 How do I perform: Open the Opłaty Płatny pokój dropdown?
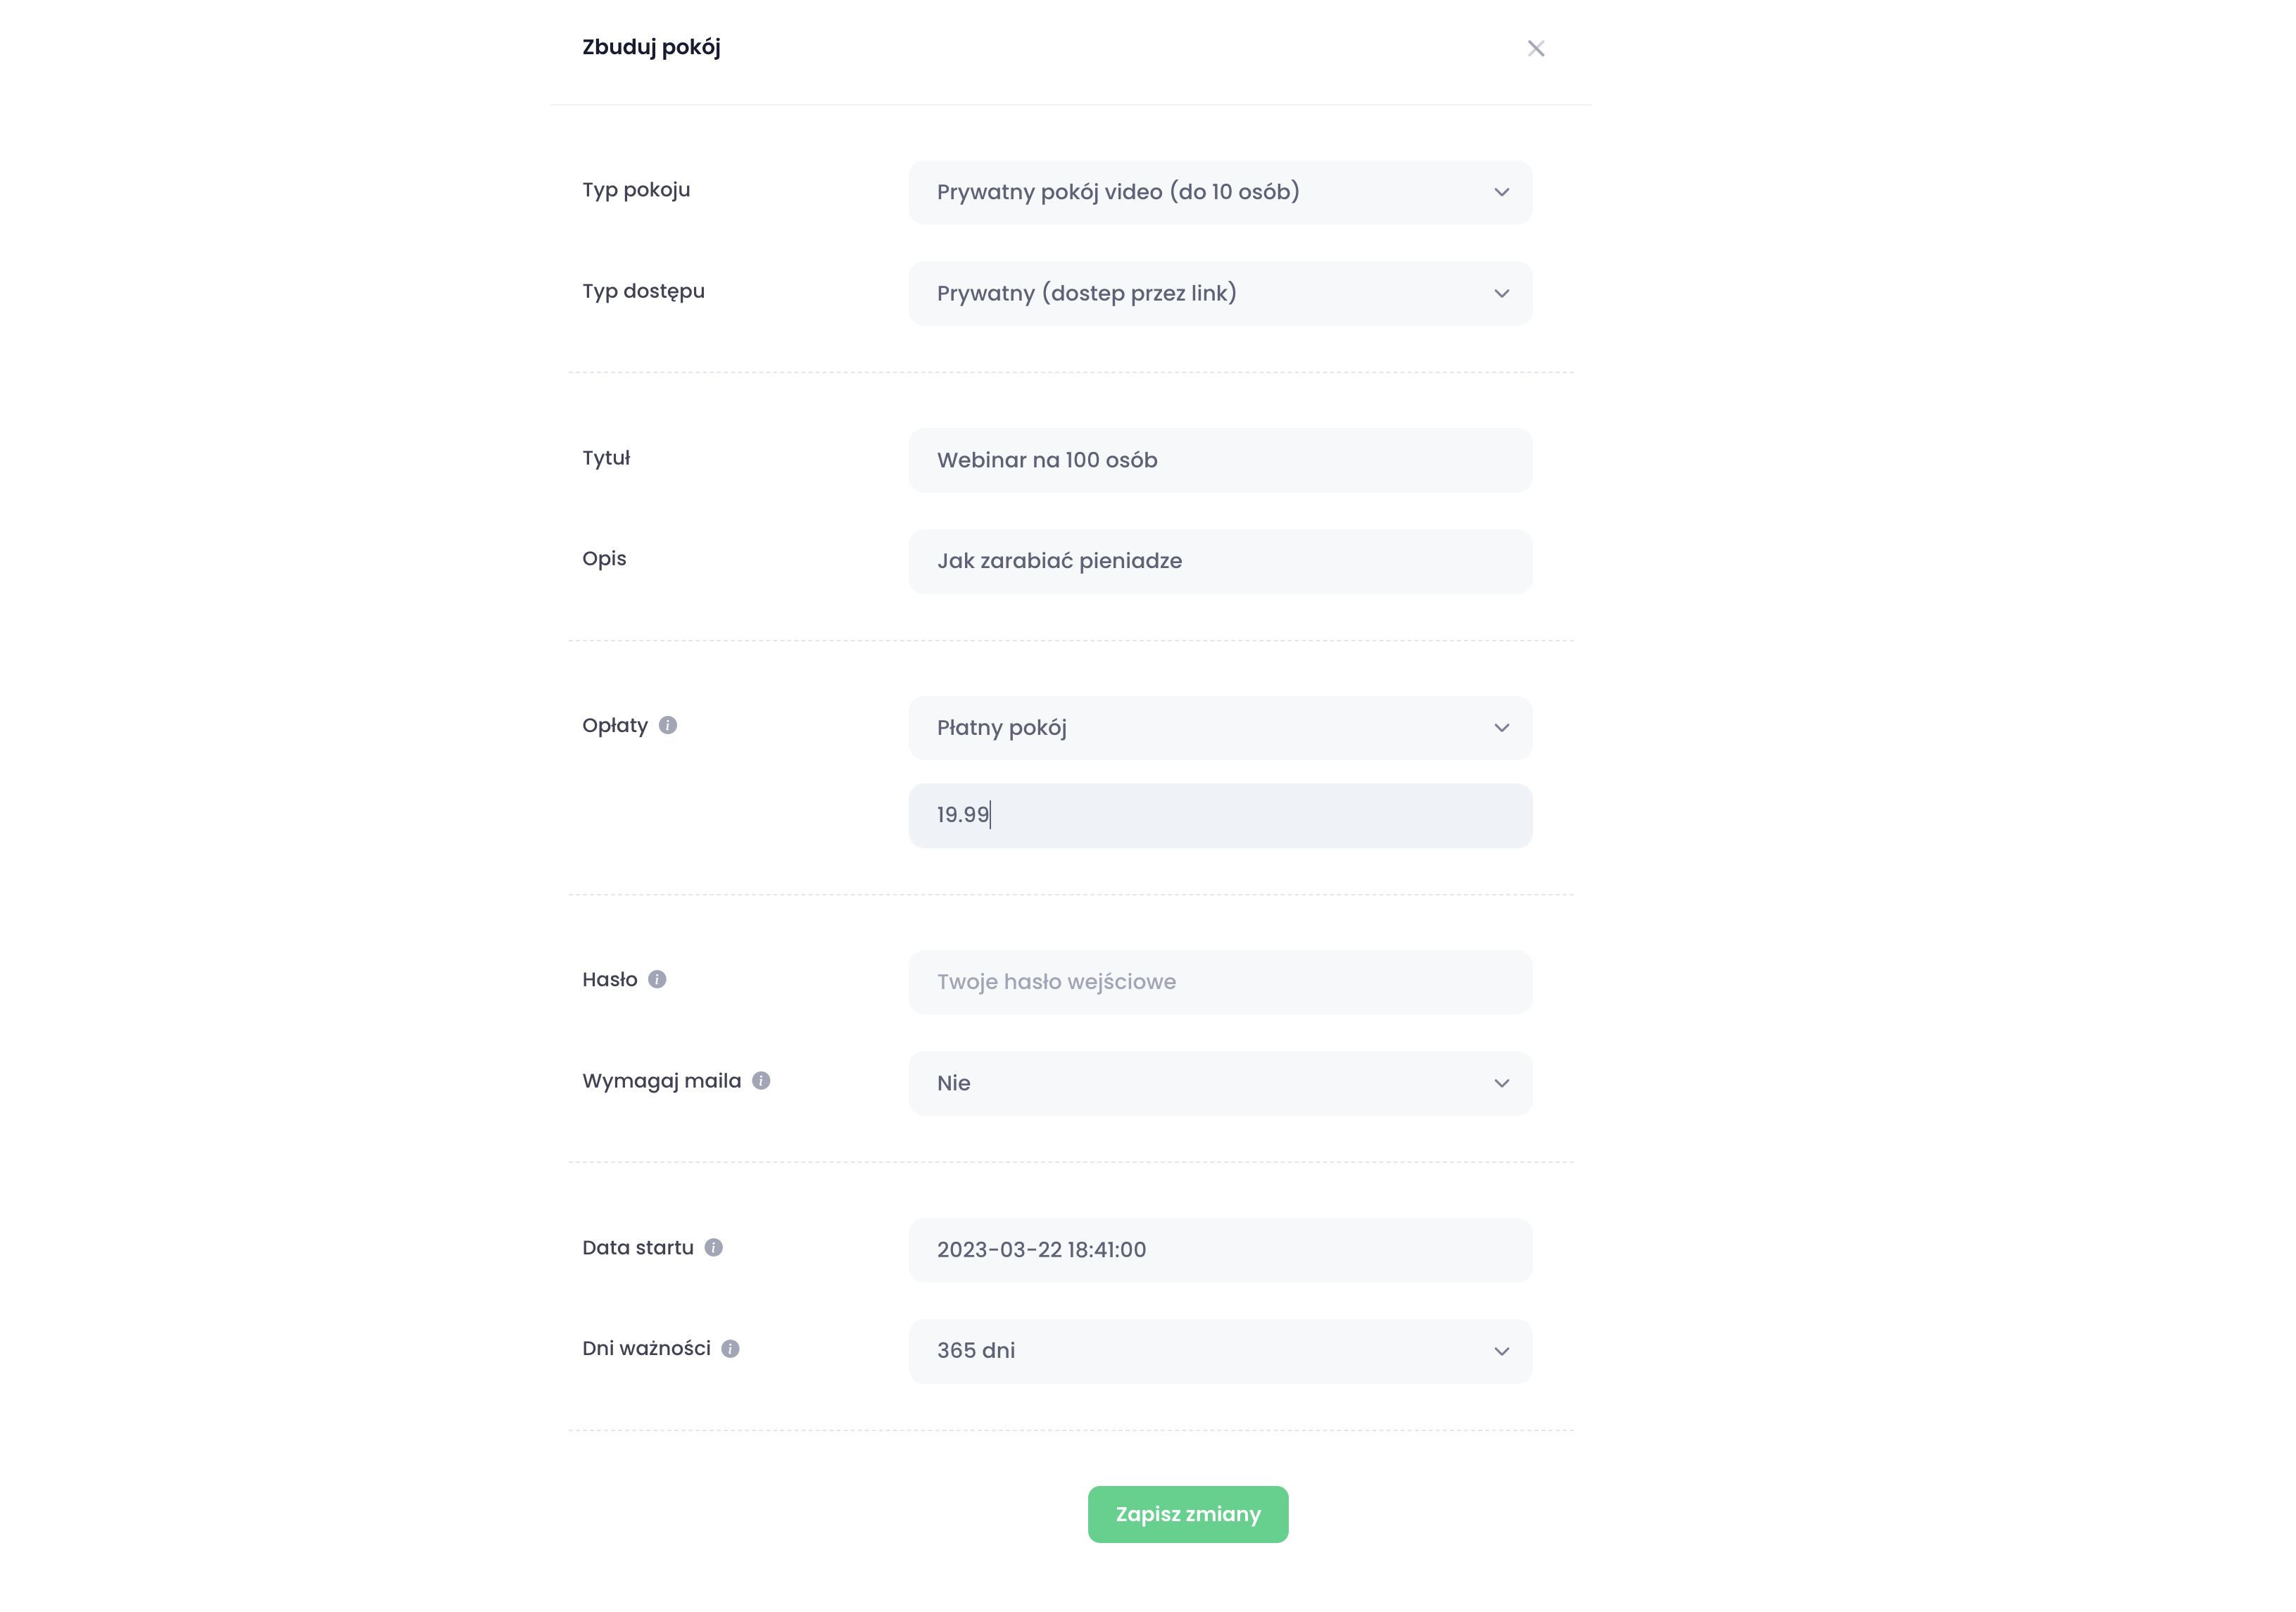coord(1219,727)
